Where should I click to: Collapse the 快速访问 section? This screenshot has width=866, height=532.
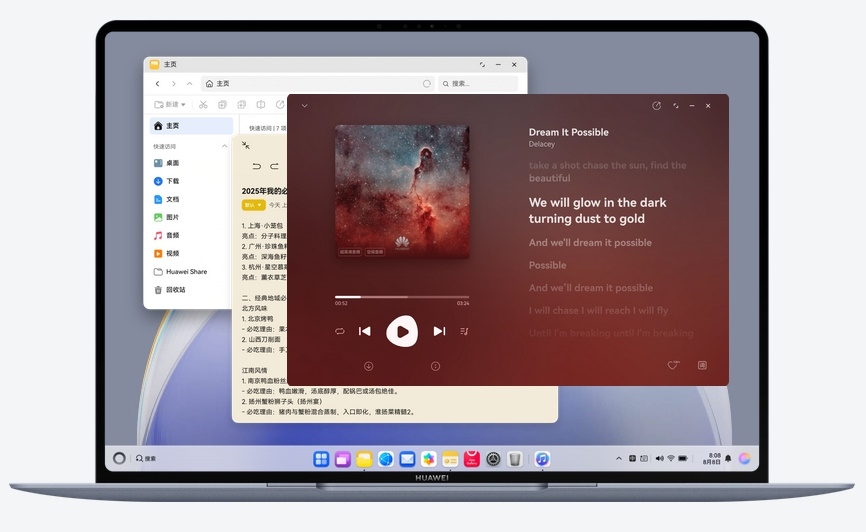(224, 146)
